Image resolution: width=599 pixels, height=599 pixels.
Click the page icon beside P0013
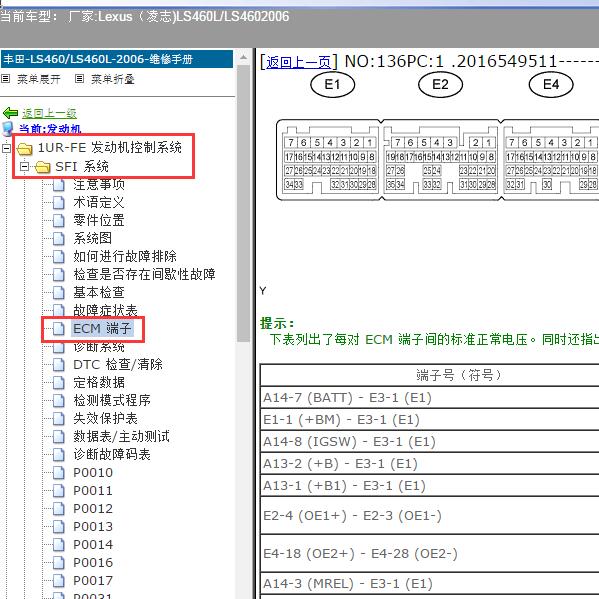click(x=58, y=526)
